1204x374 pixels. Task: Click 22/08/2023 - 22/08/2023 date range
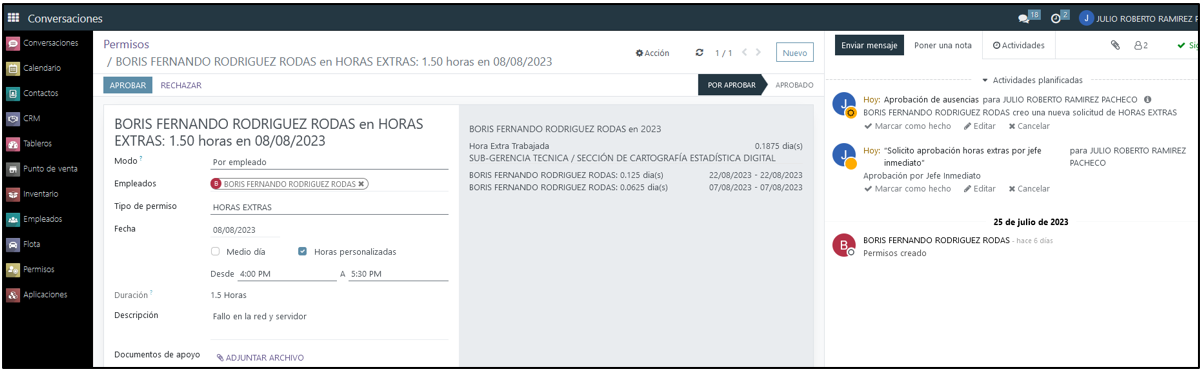pos(755,175)
